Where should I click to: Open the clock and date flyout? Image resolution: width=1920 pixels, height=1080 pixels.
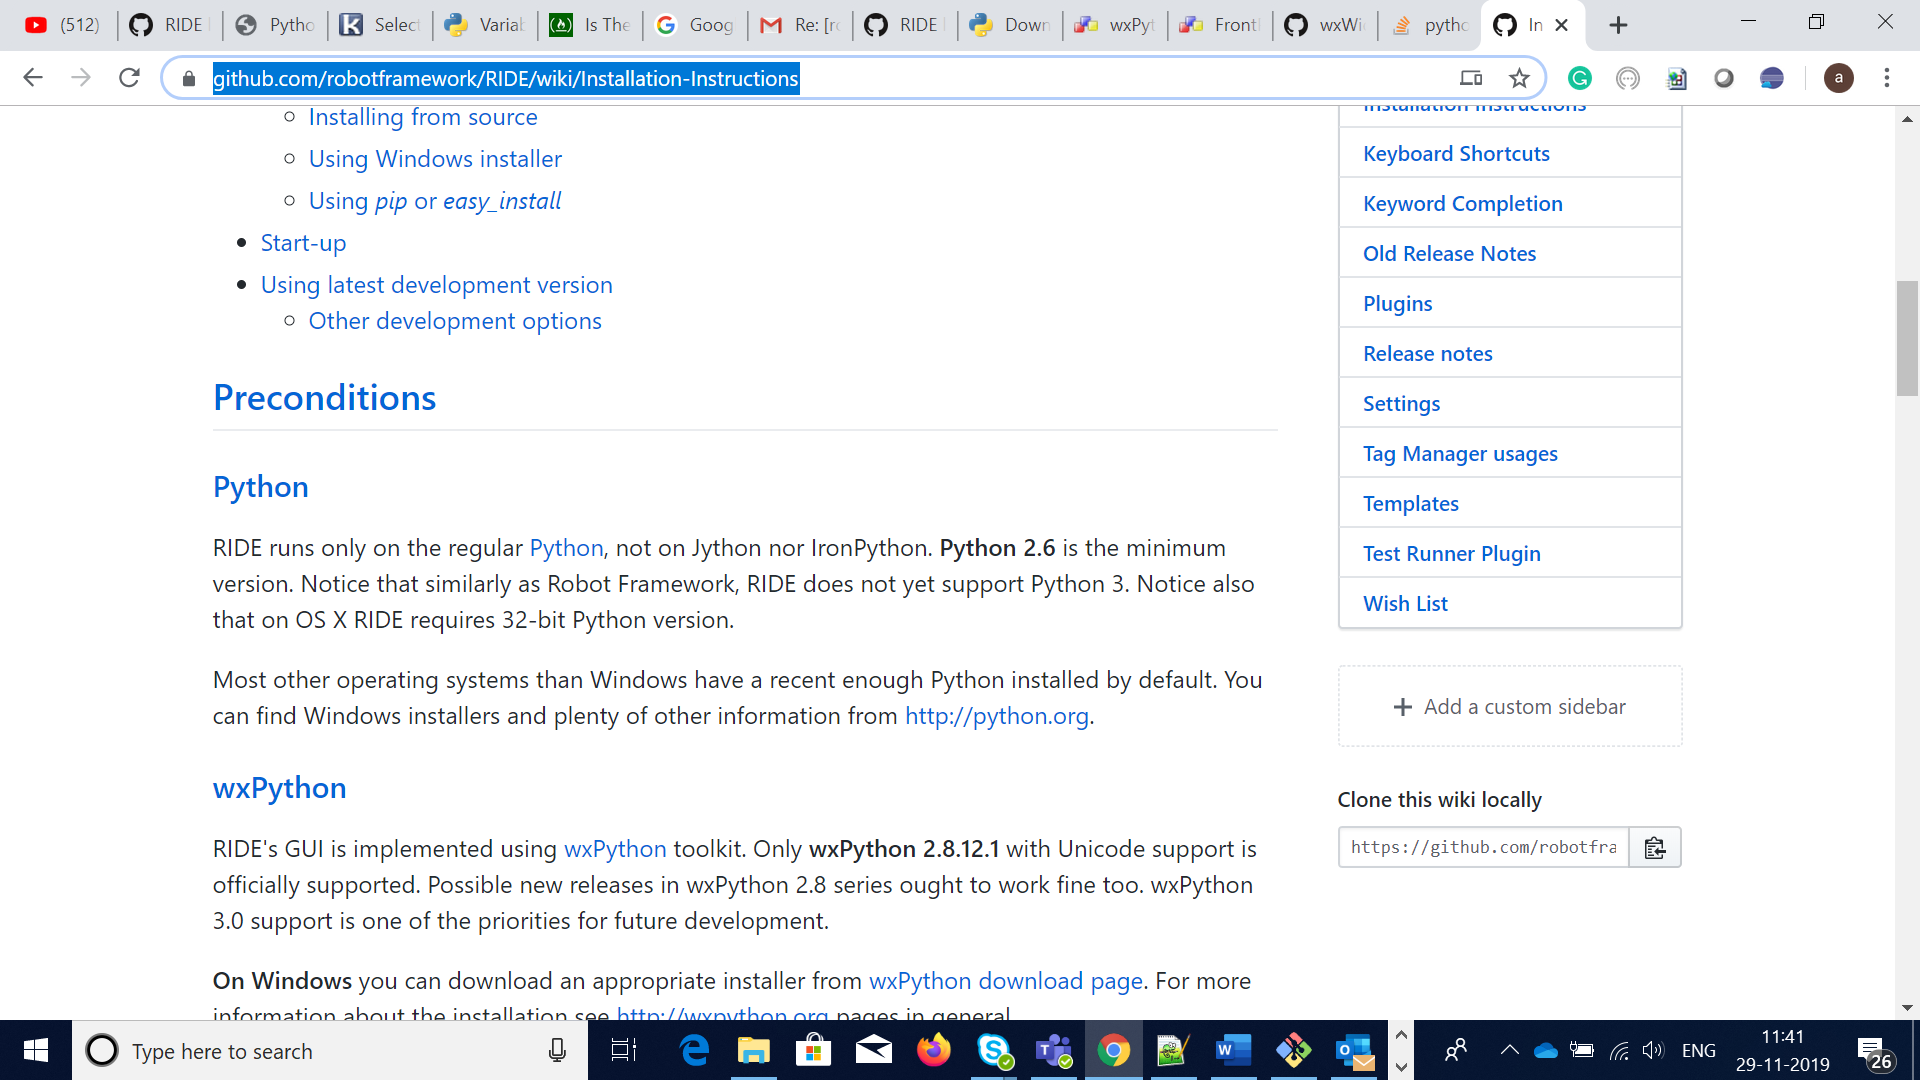[1783, 1051]
